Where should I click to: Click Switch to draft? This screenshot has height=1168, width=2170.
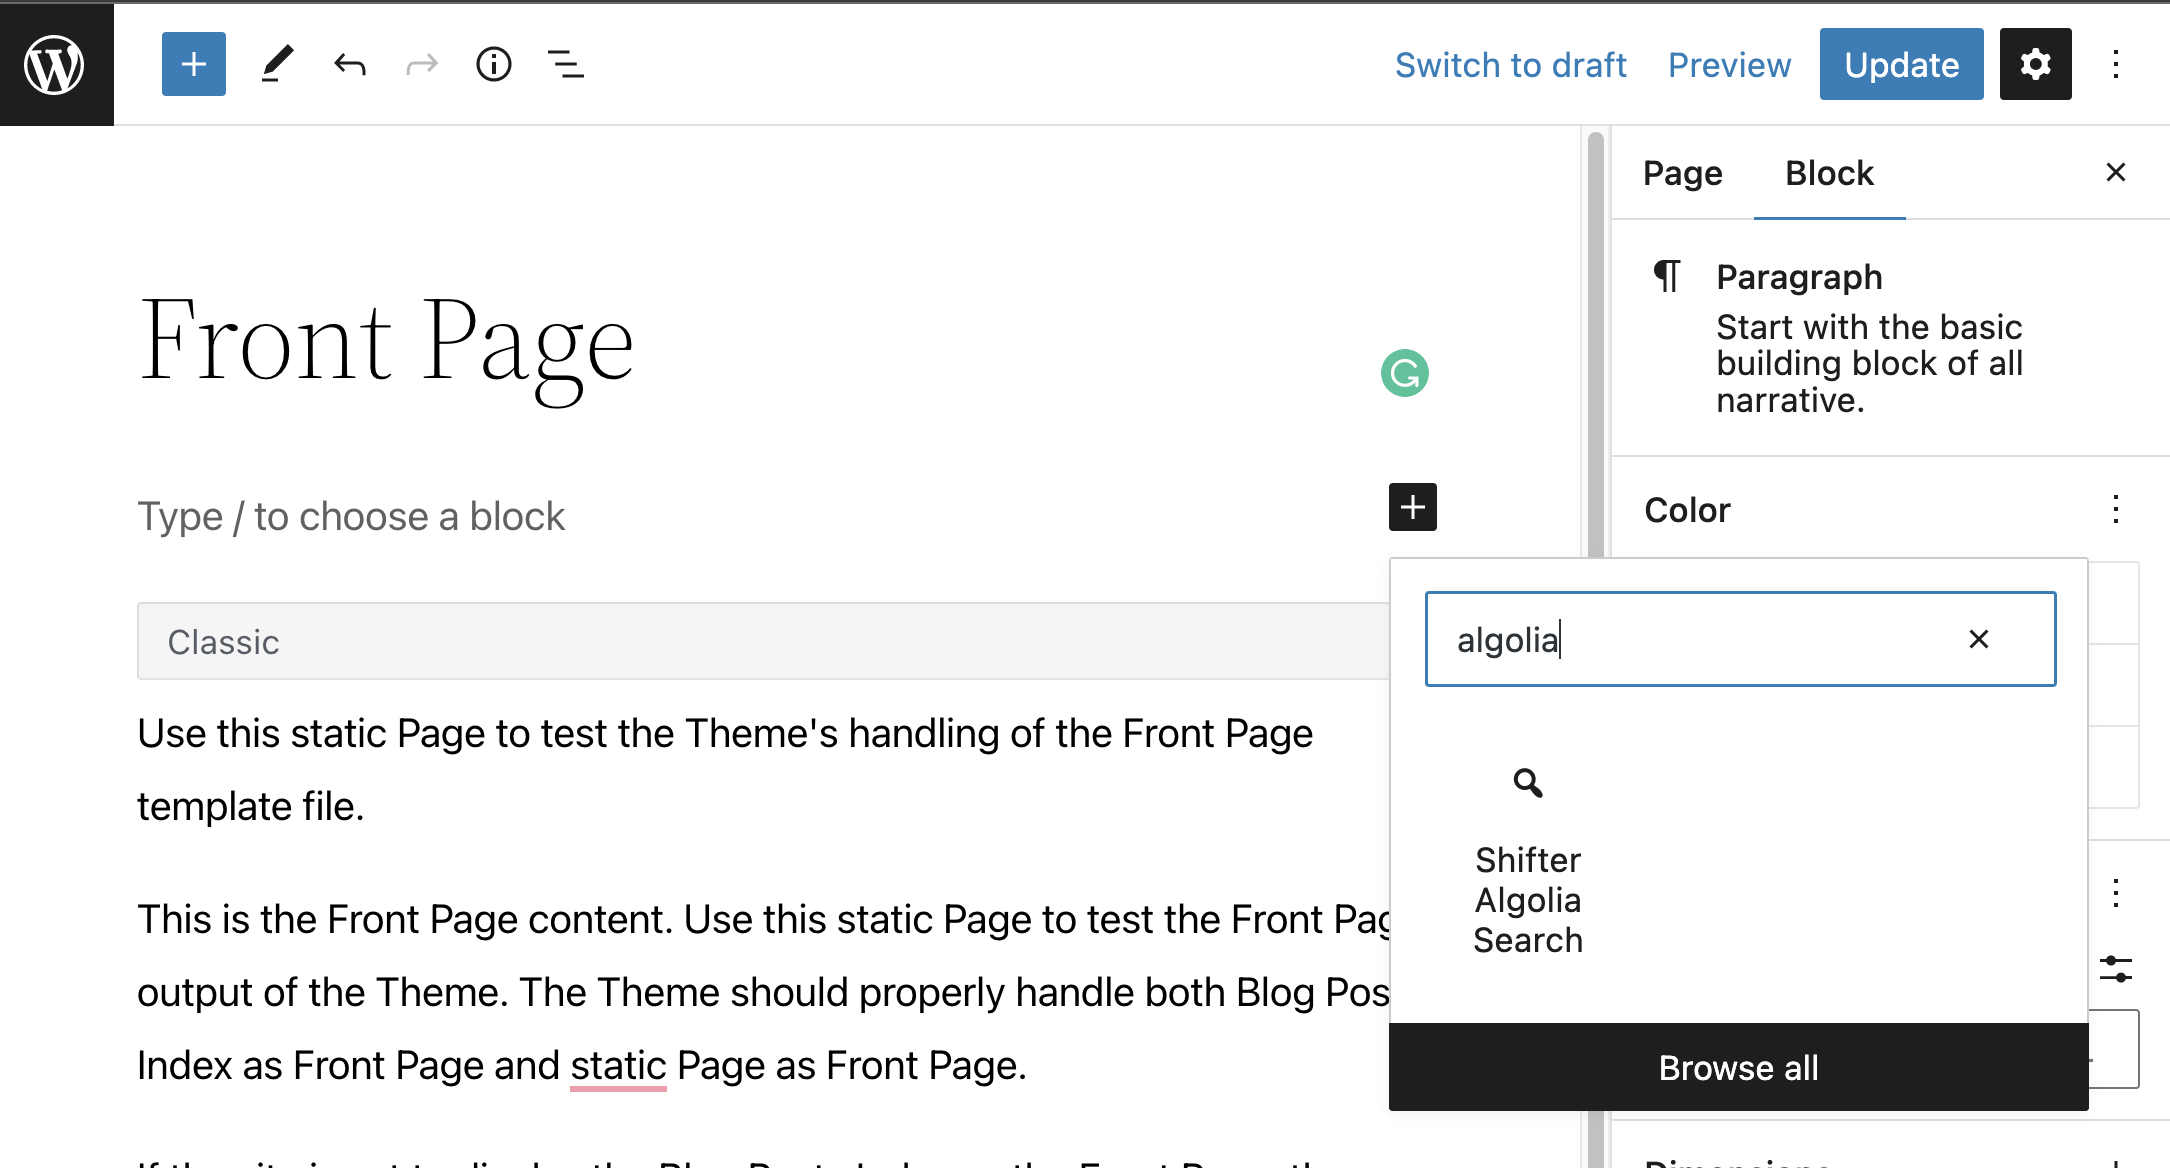coord(1510,65)
